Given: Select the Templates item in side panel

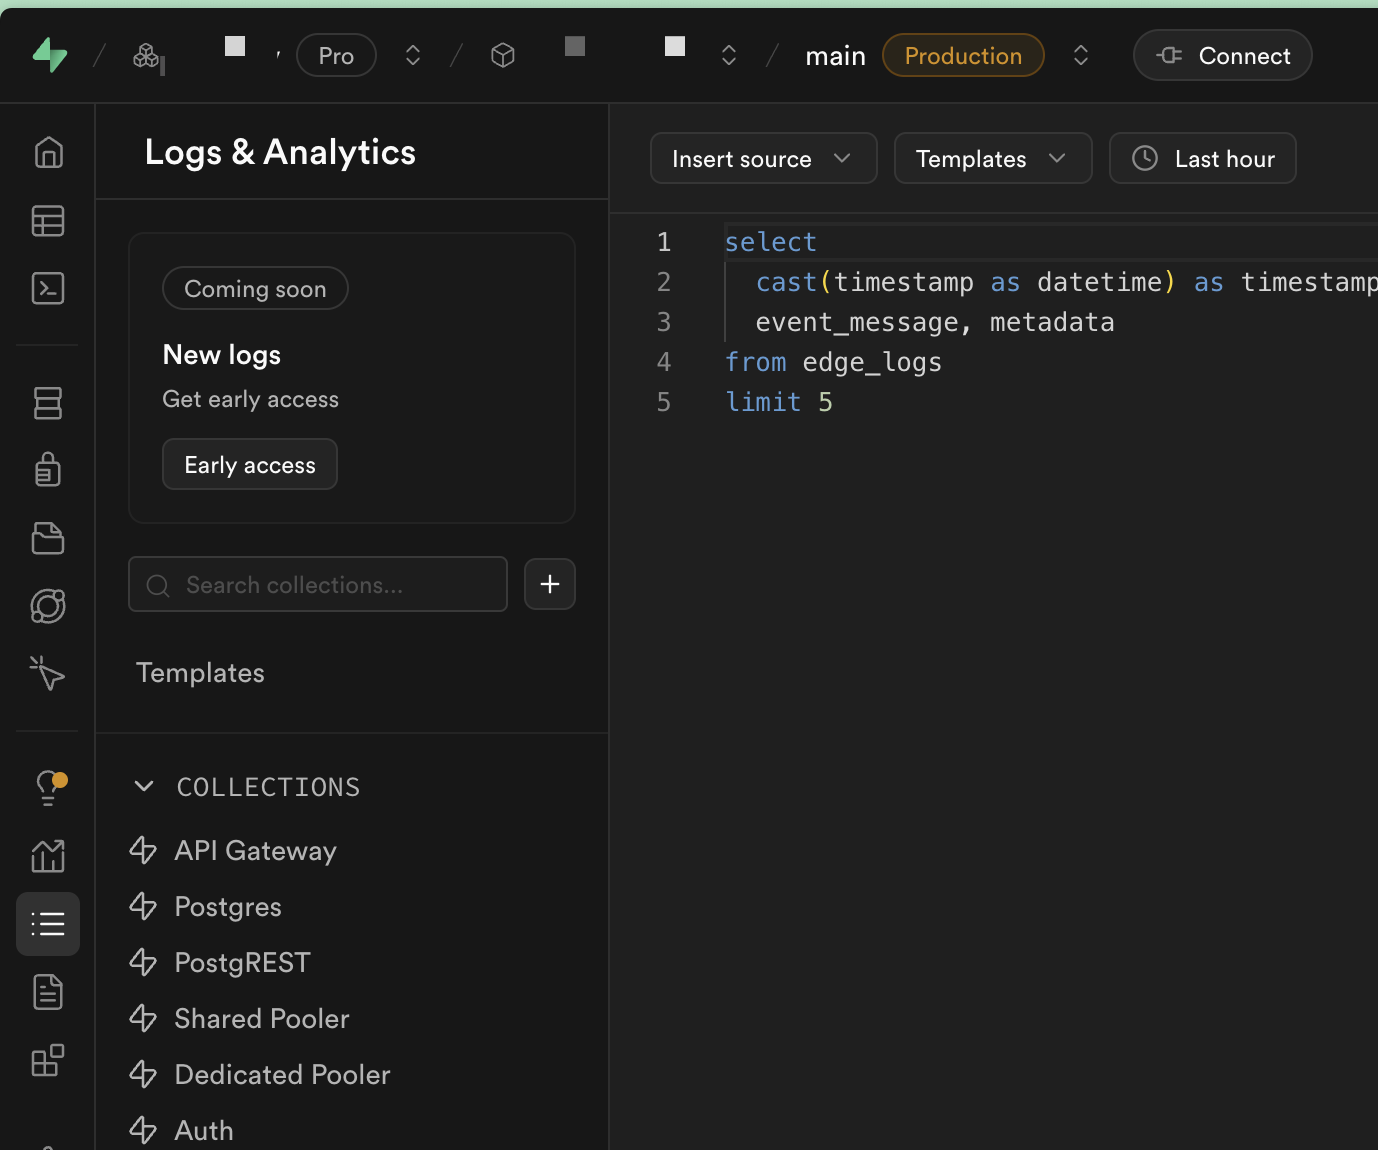Looking at the screenshot, I should tap(201, 673).
